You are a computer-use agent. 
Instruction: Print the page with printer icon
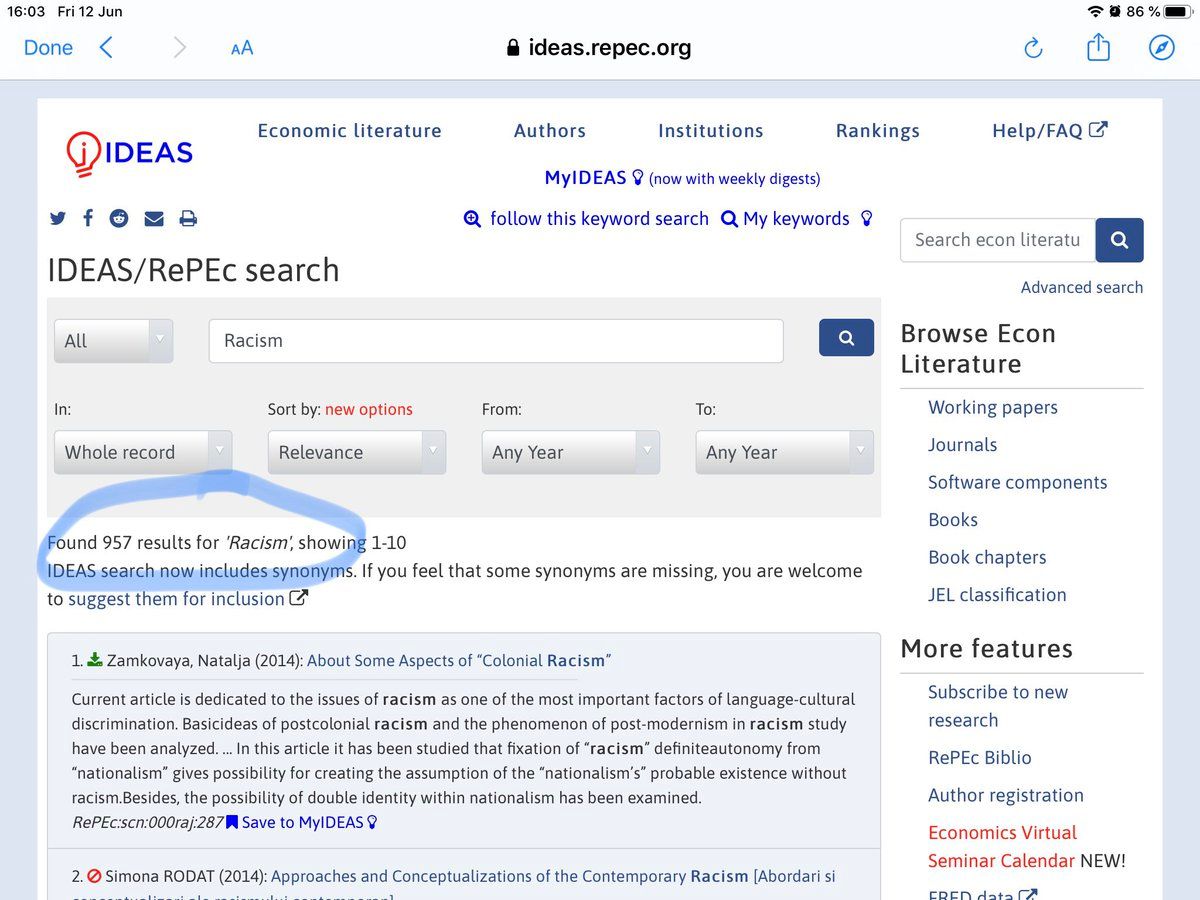(187, 219)
